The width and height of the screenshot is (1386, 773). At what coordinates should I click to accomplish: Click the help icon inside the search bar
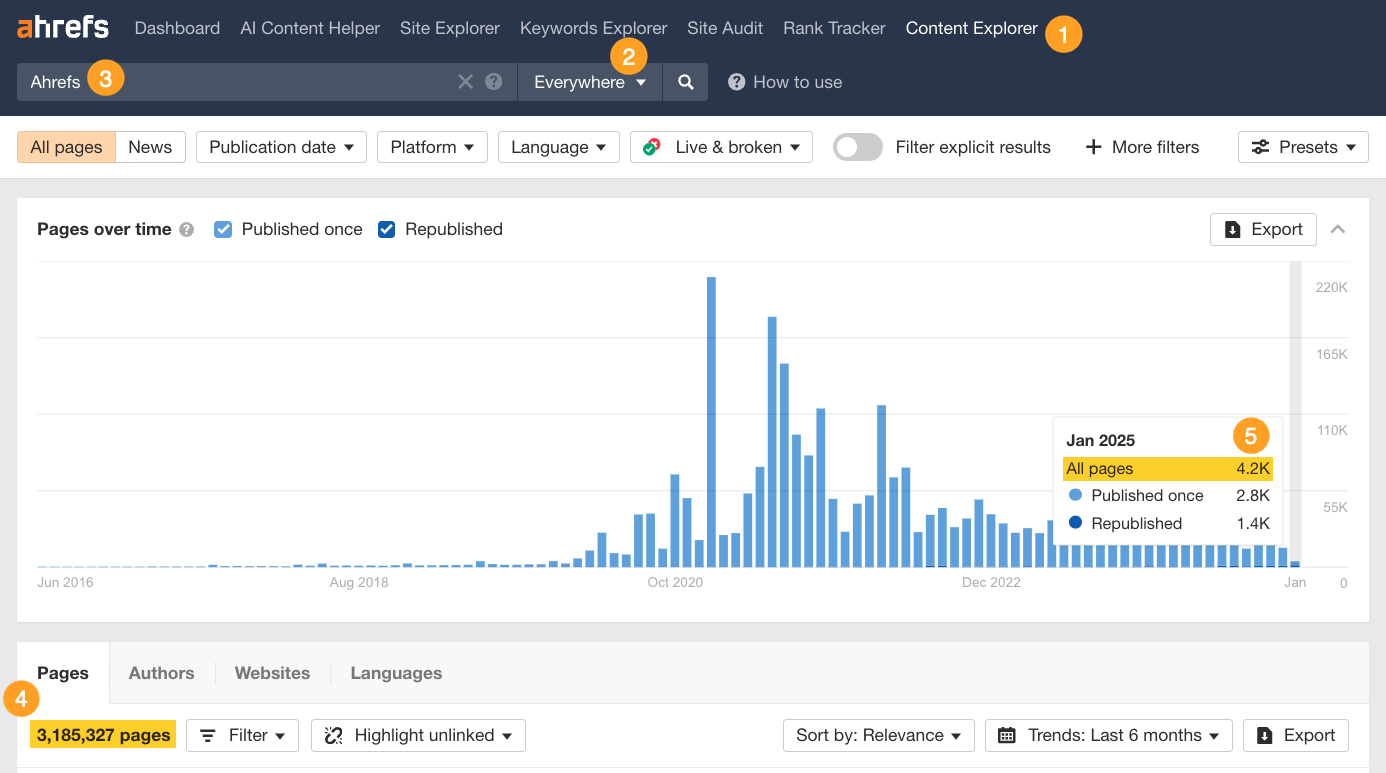tap(491, 82)
